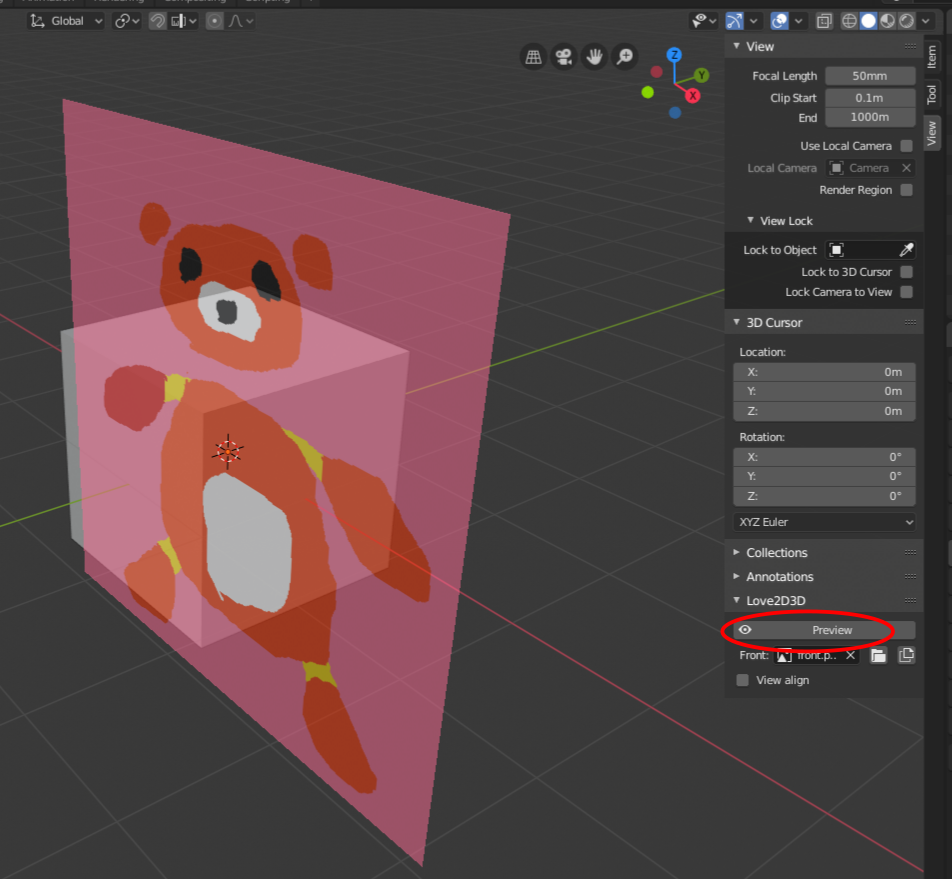Collapse the Love2D3D panel
Image resolution: width=952 pixels, height=879 pixels.
coord(736,600)
